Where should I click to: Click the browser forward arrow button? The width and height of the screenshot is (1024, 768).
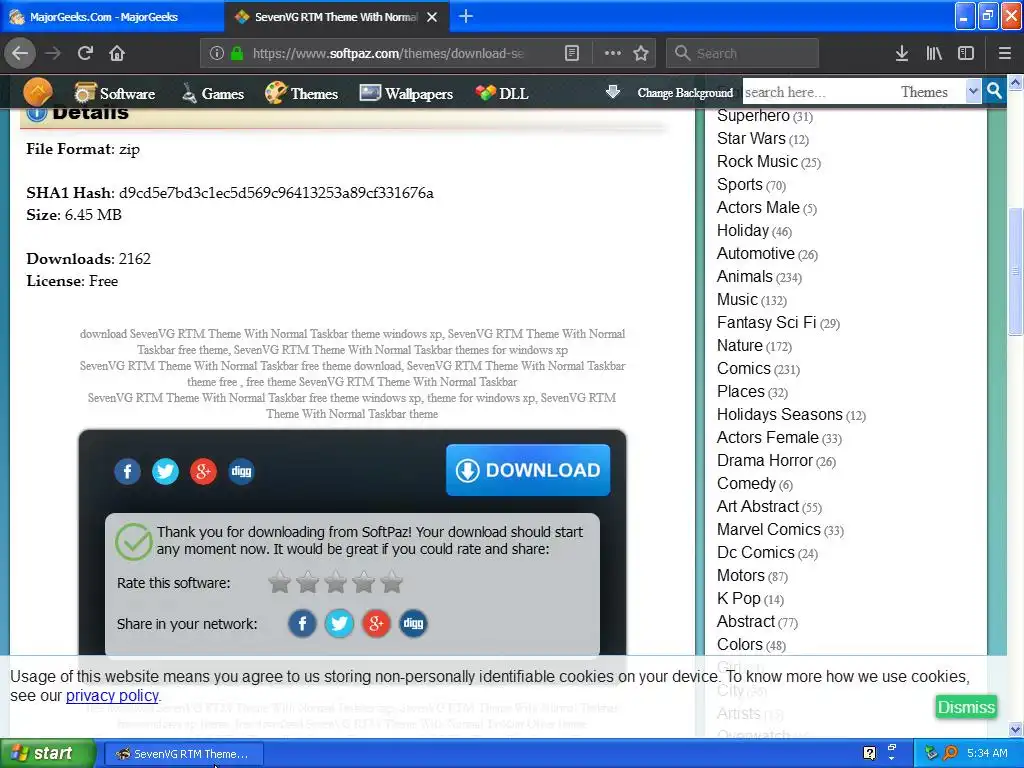click(53, 53)
